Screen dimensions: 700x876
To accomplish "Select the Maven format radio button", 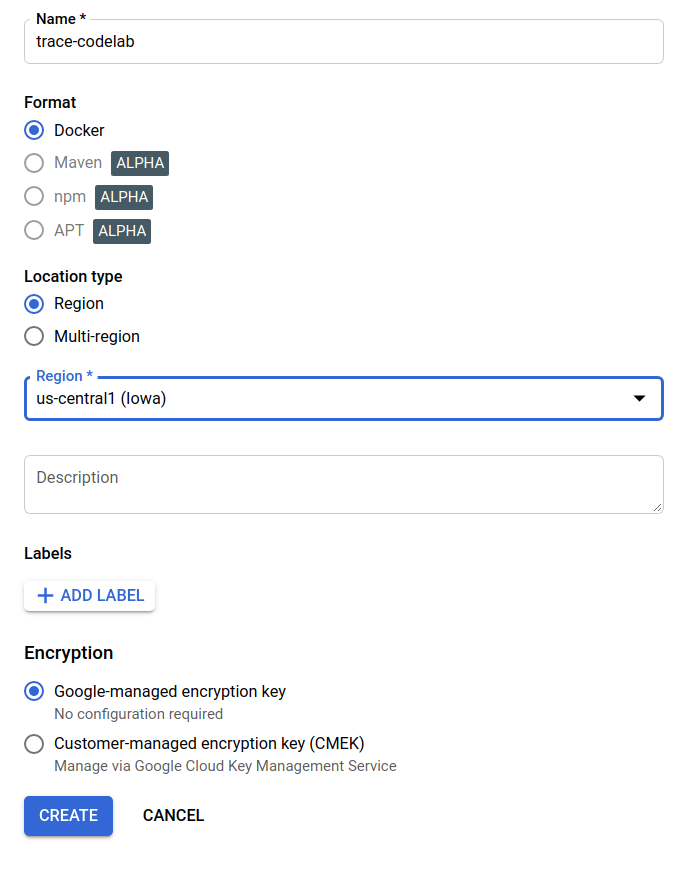I will (34, 163).
